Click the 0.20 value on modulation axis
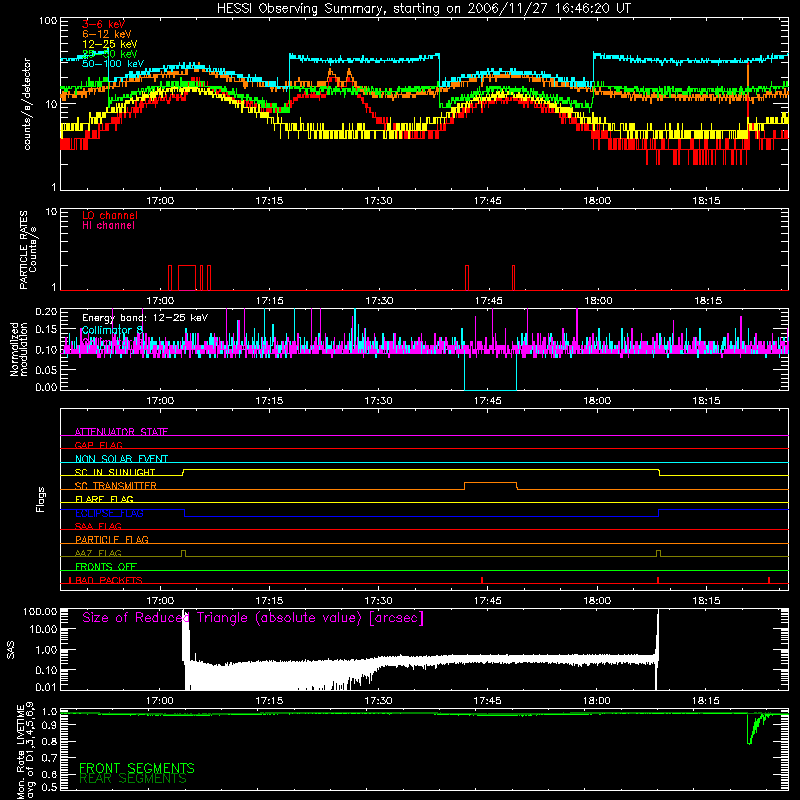 click(46, 311)
